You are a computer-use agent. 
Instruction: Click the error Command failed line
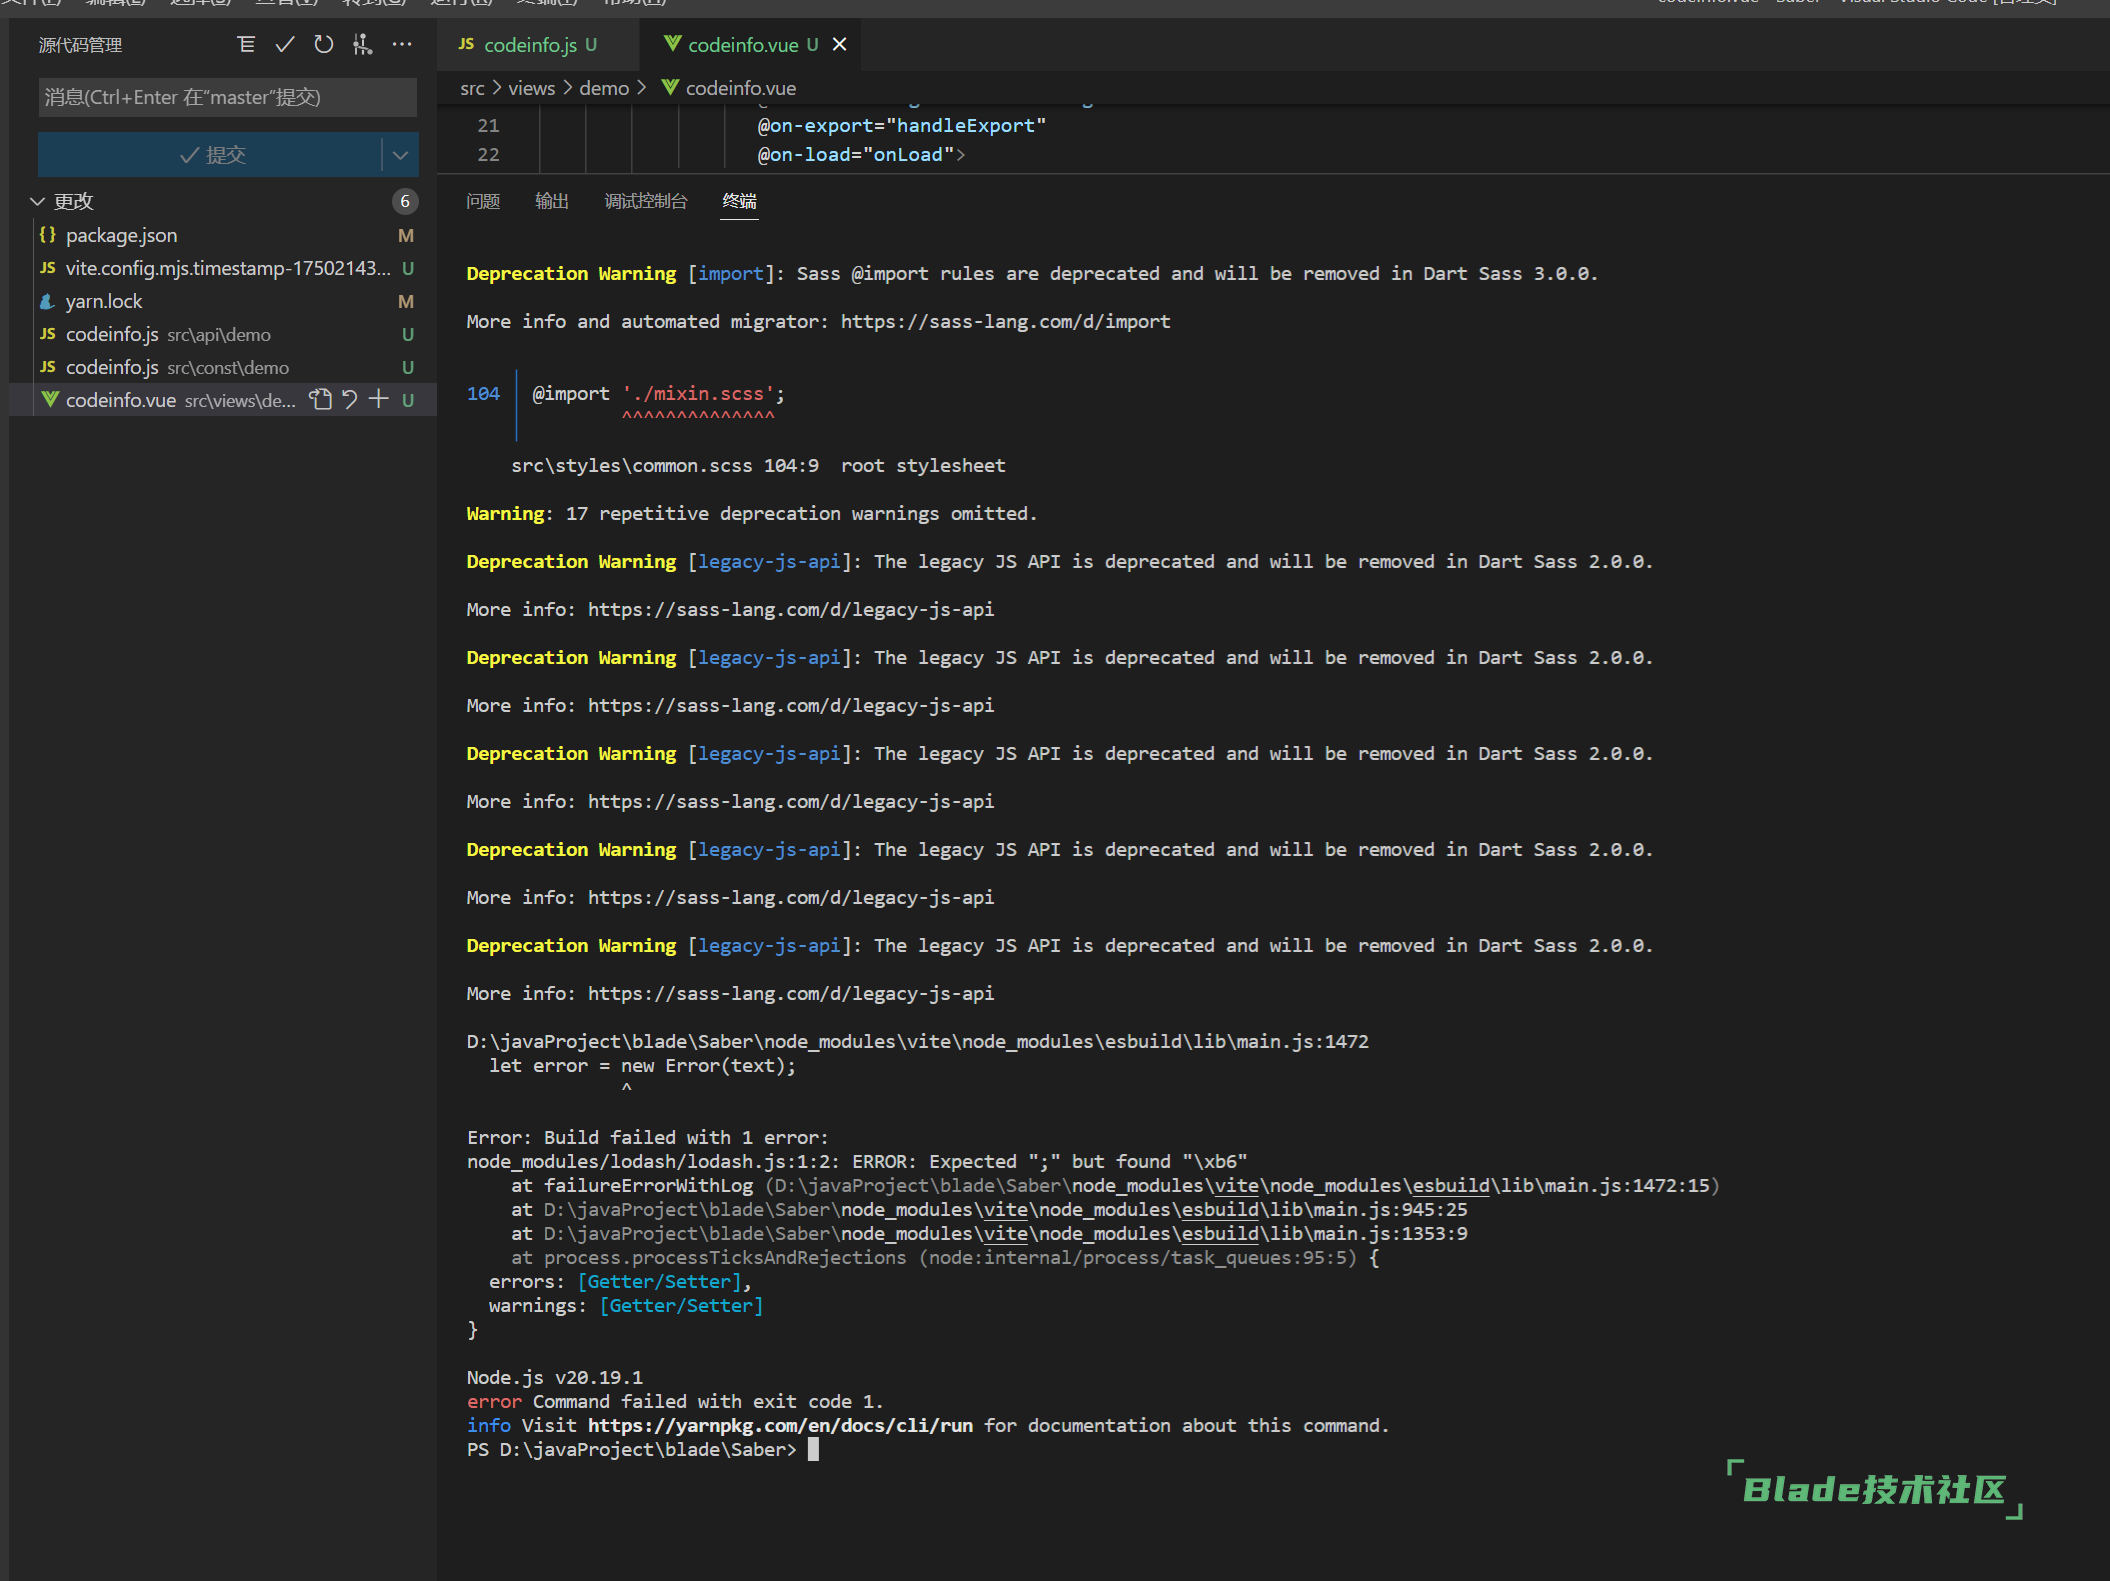(675, 1401)
